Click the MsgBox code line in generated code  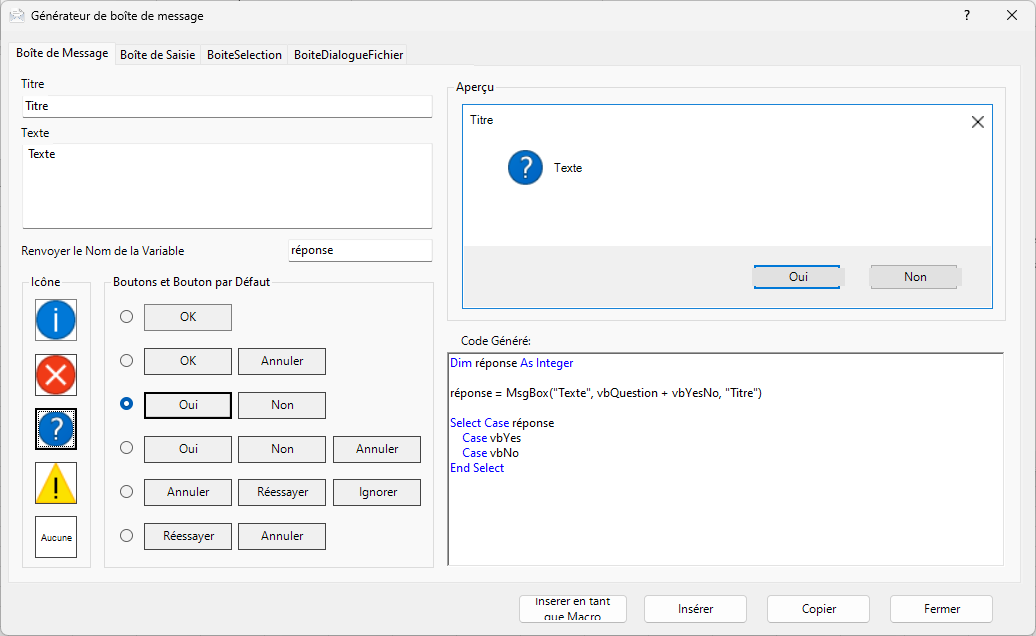606,393
